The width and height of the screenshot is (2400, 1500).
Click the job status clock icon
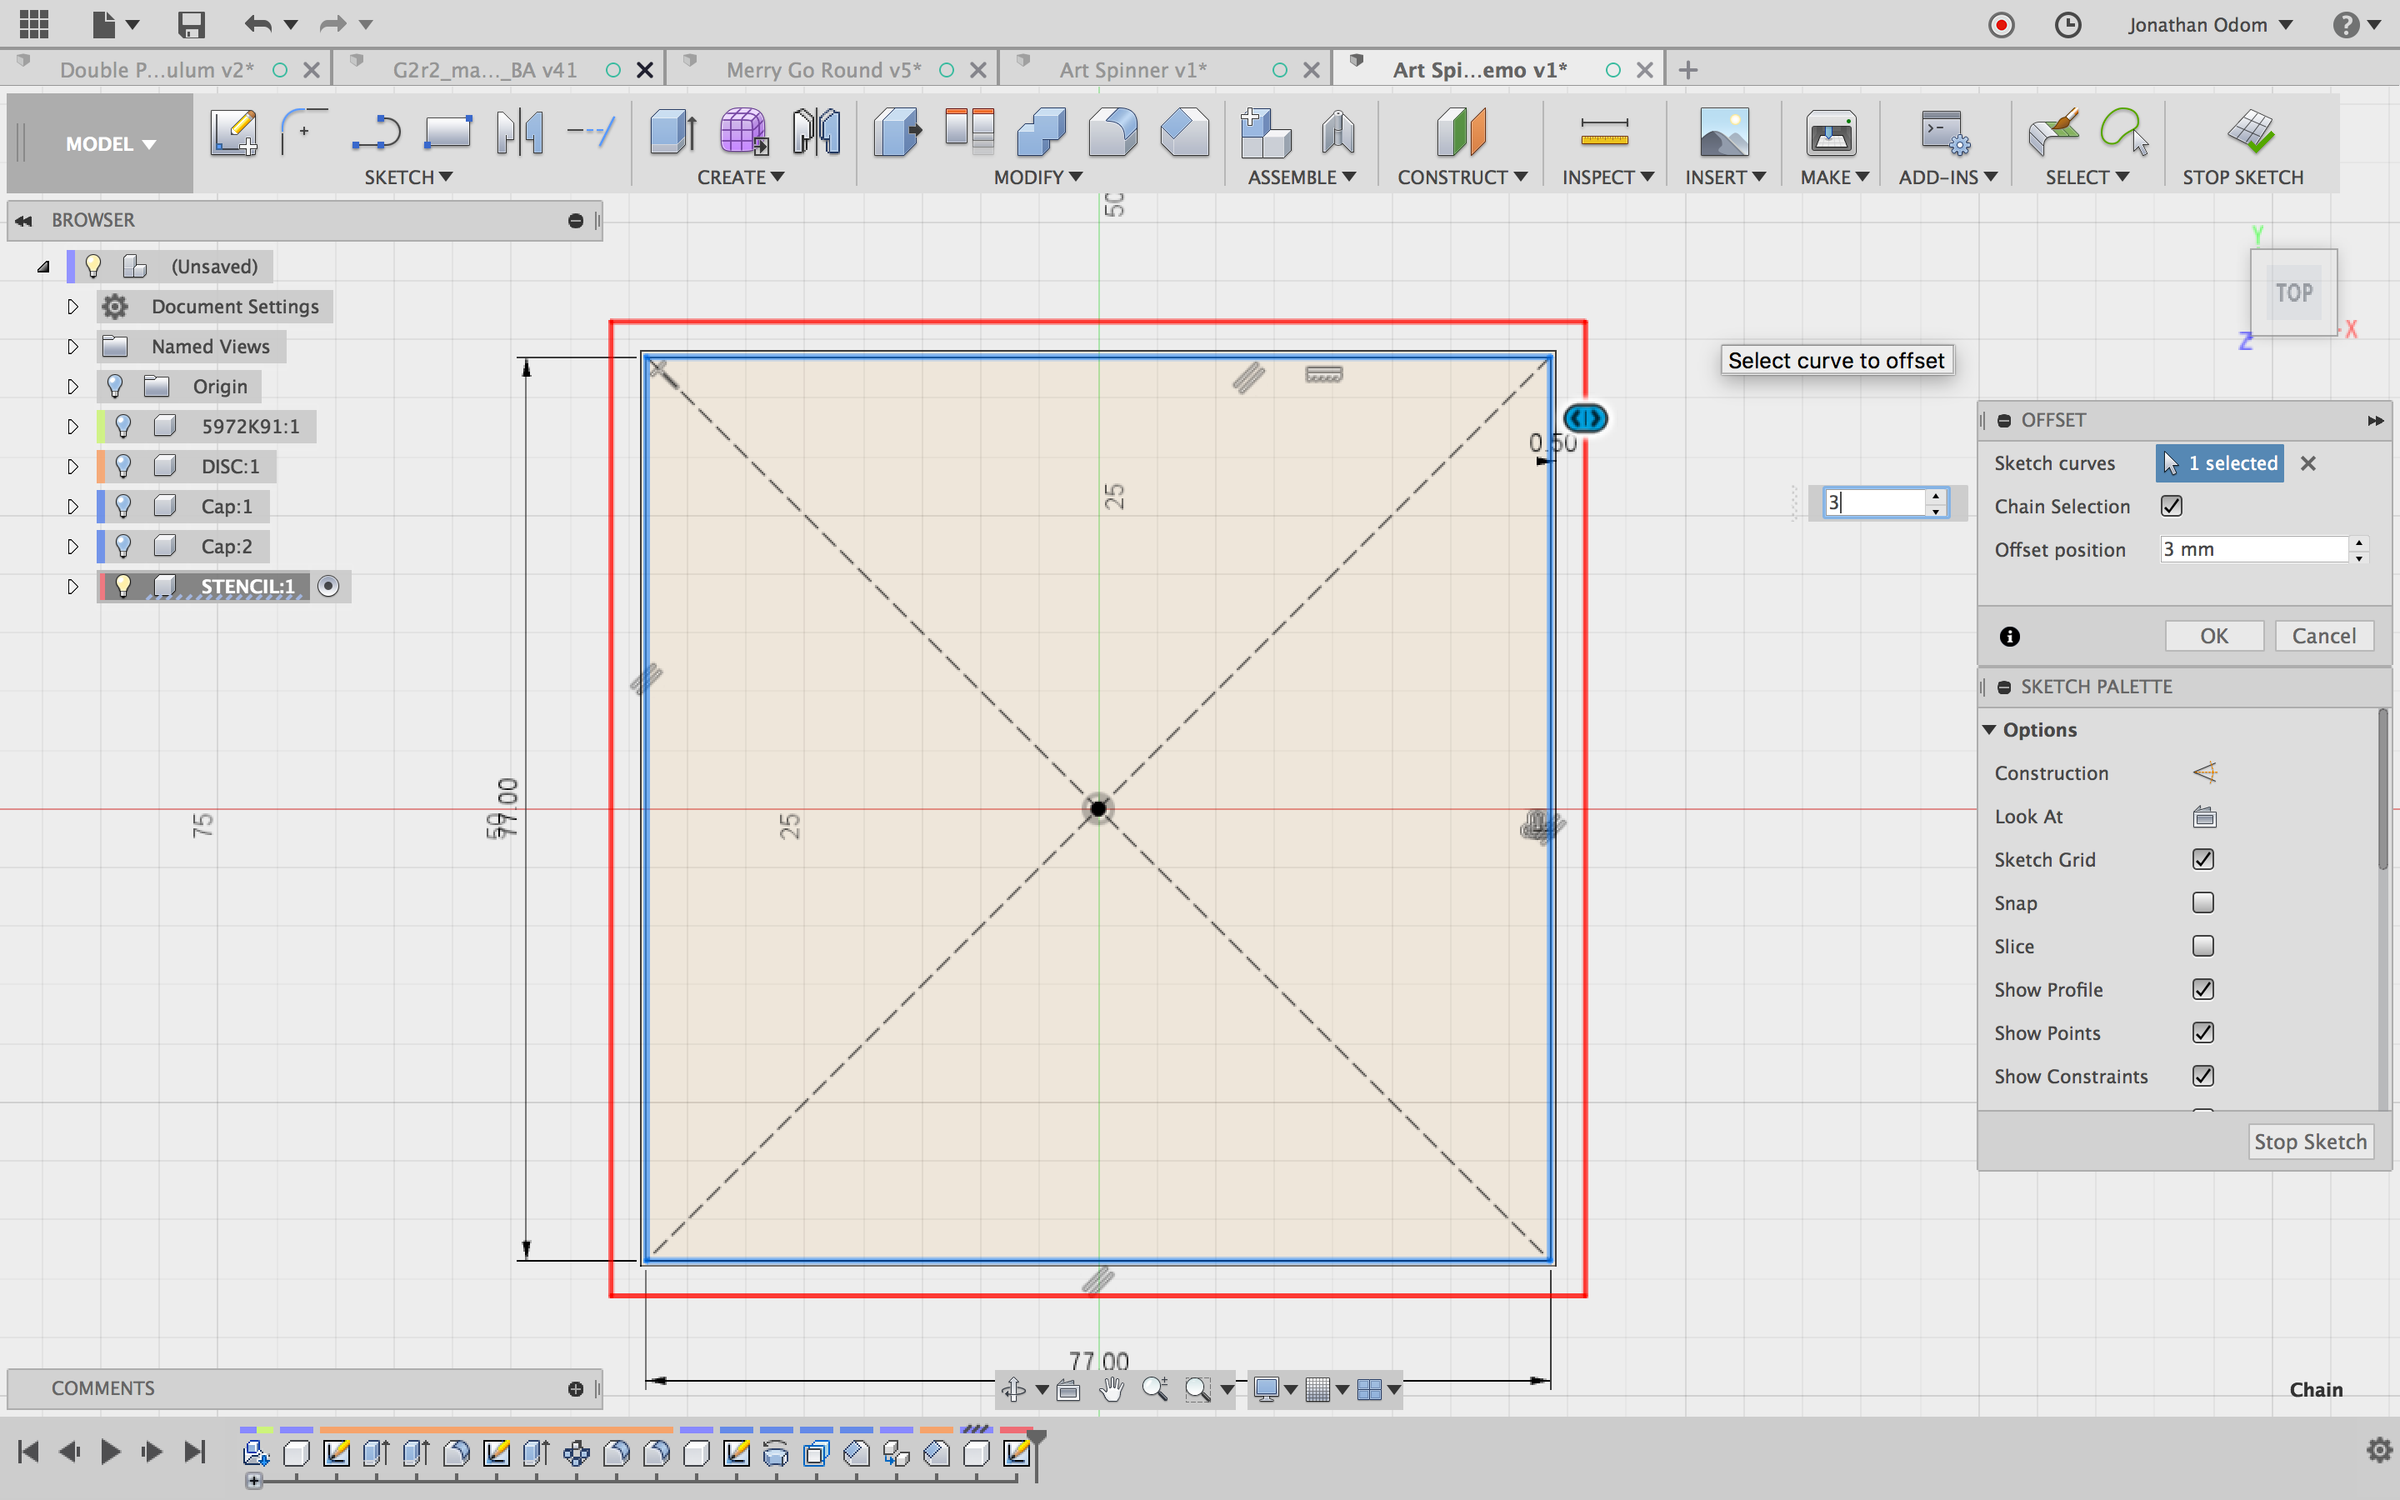(x=2067, y=24)
